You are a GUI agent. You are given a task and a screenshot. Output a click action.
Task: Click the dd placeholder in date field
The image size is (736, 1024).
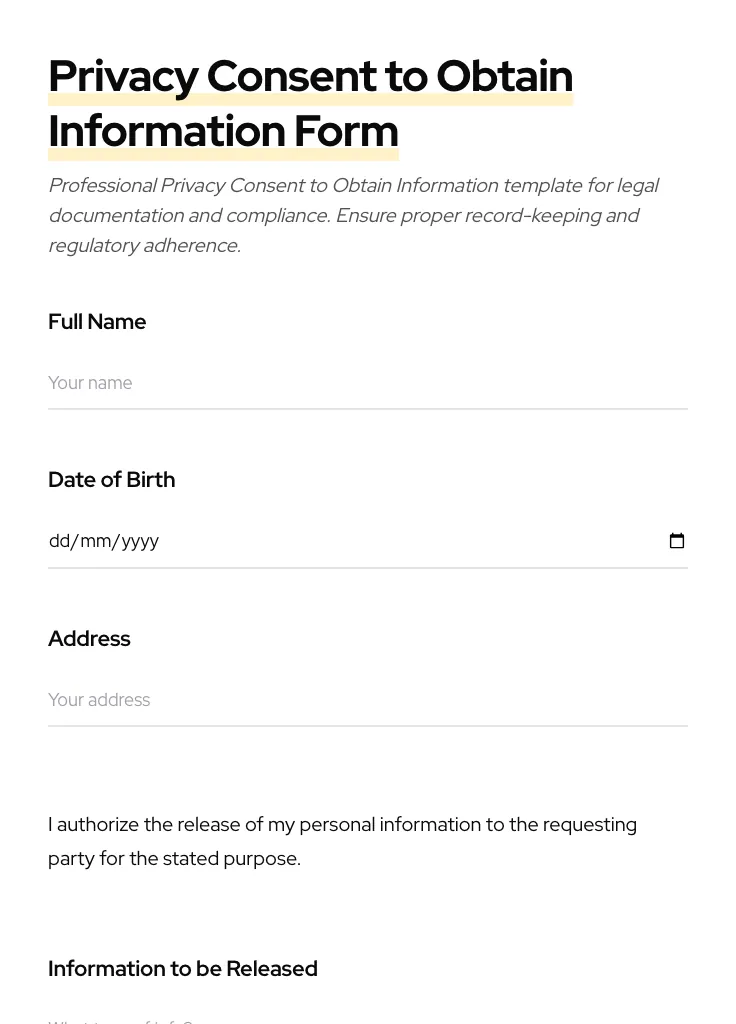point(60,540)
